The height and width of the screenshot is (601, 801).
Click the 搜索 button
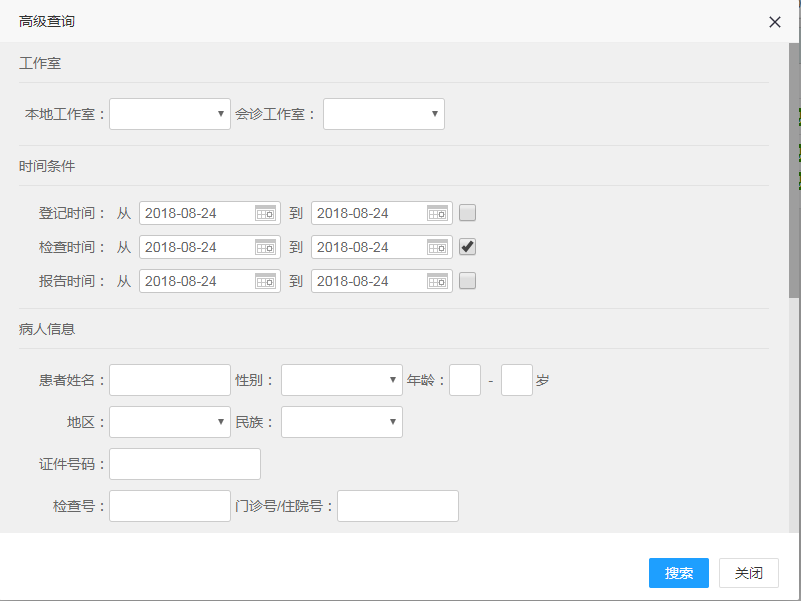(x=679, y=573)
